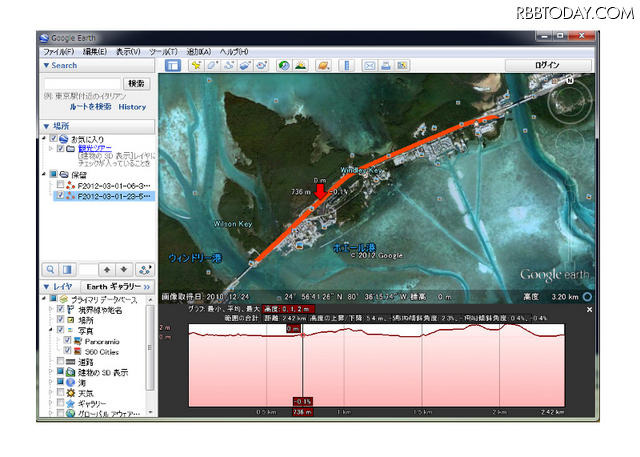Switch planets with the Saturn icon
The image size is (640, 457).
coord(323,65)
